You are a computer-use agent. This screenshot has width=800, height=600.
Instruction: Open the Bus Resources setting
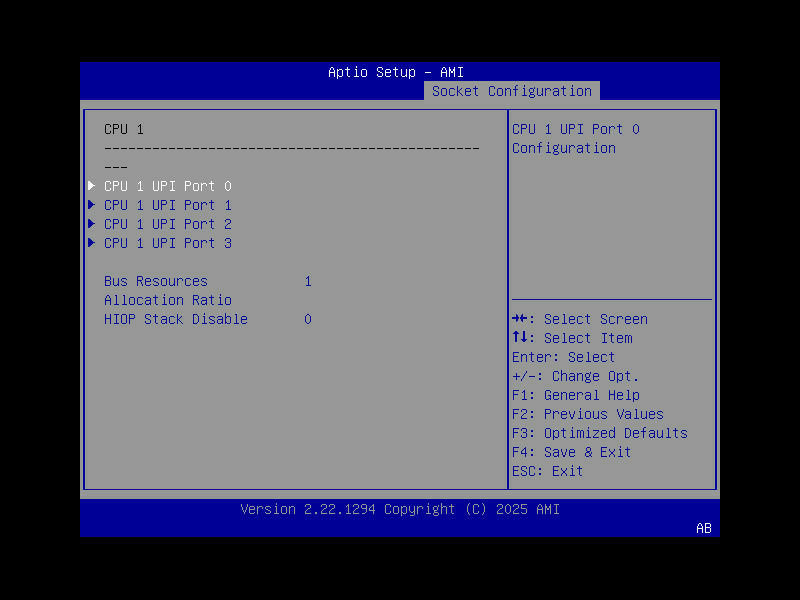[156, 280]
